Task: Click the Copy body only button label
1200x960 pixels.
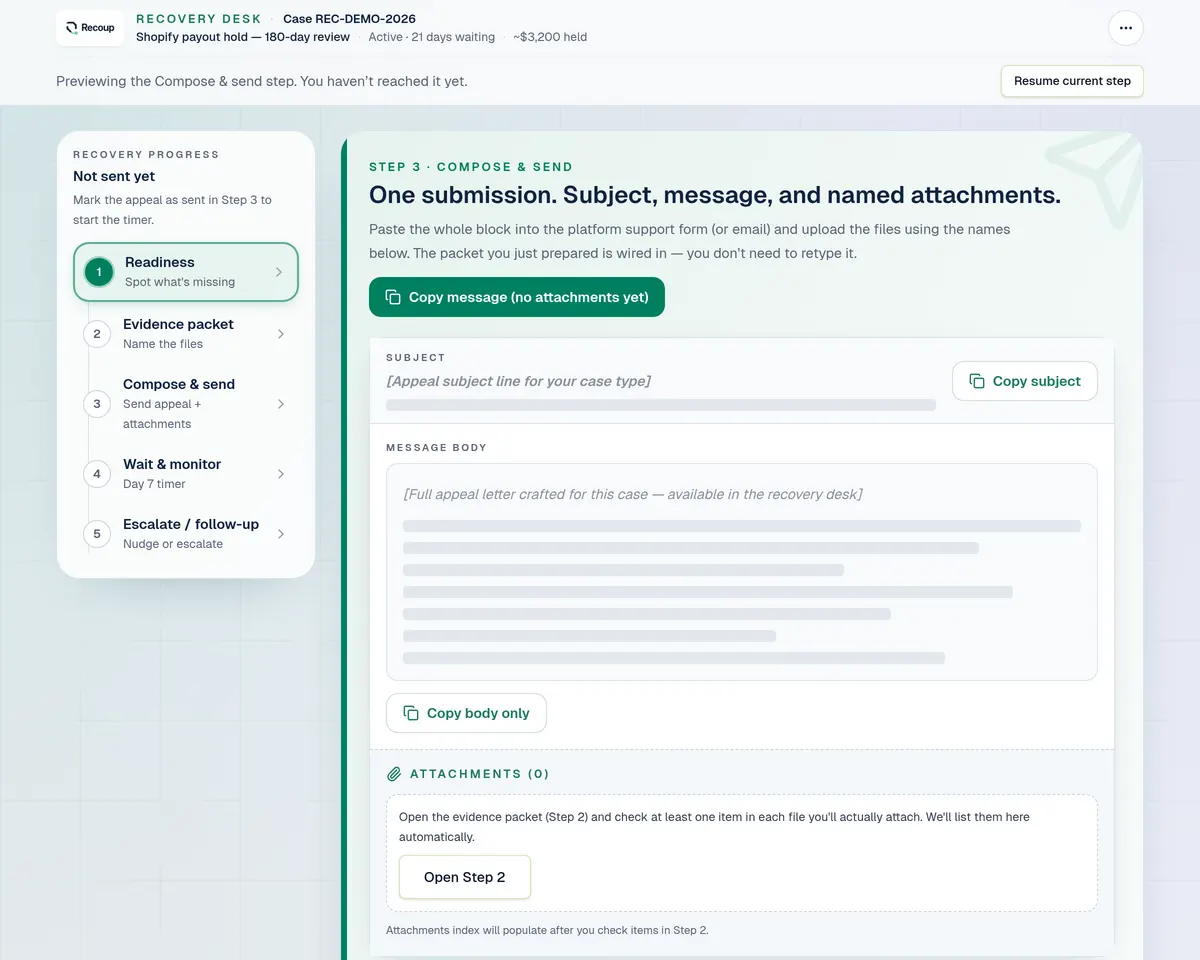Action: click(478, 713)
